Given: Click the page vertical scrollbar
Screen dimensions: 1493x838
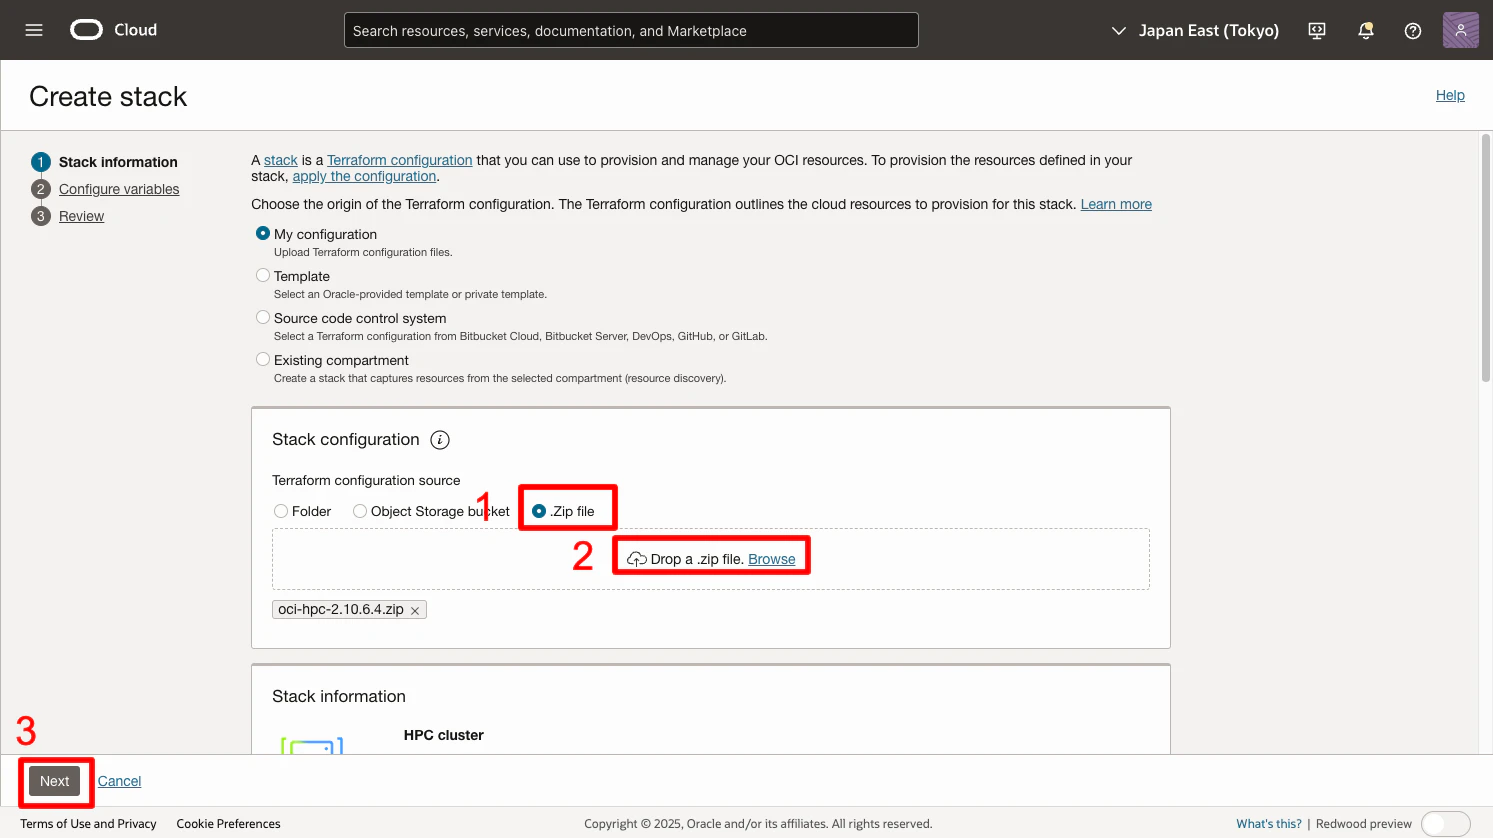Looking at the screenshot, I should pos(1486,257).
